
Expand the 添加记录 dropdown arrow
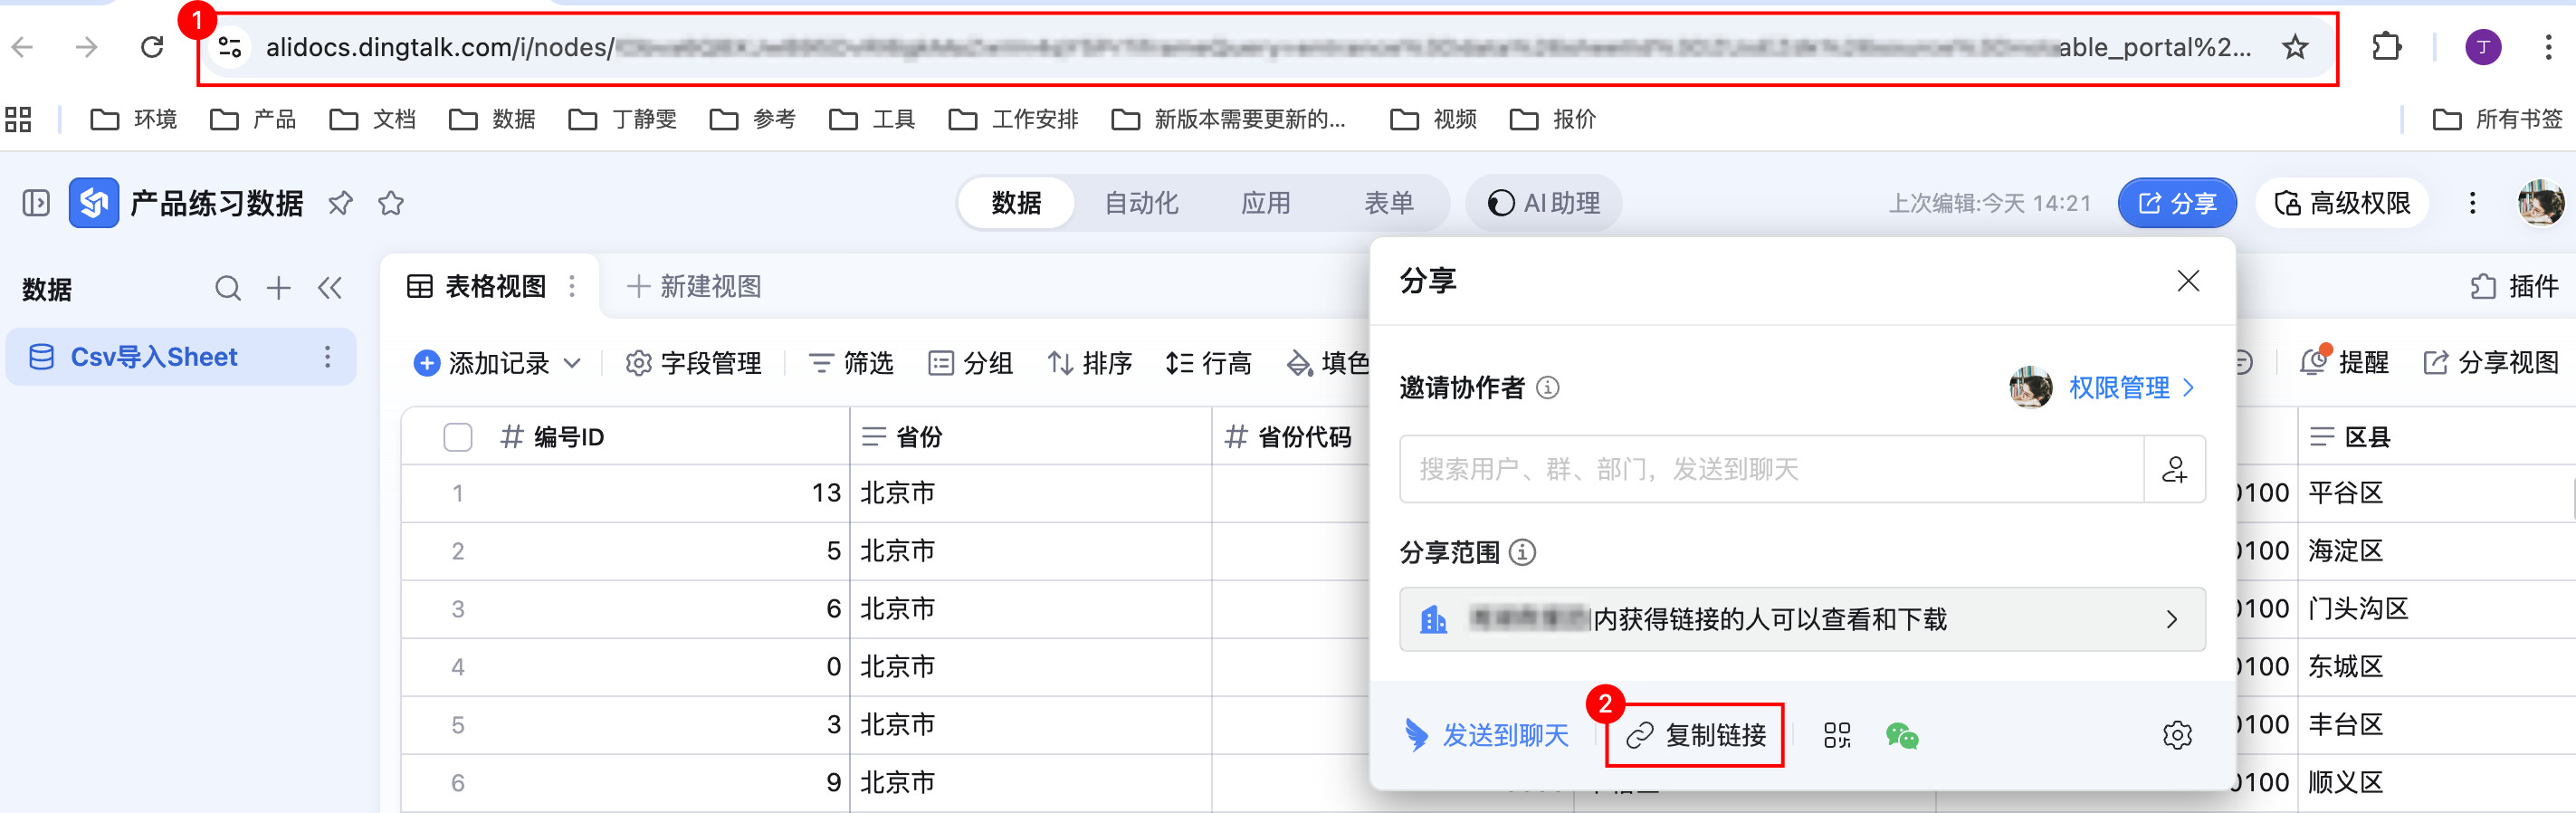[573, 363]
